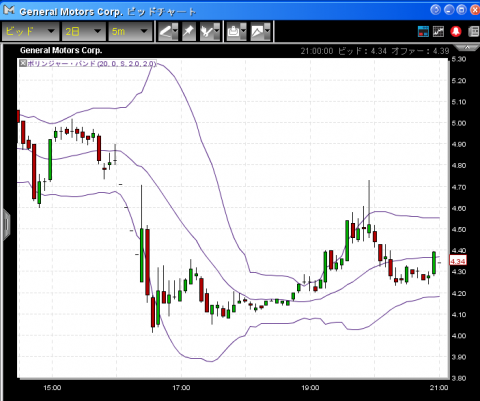This screenshot has width=480, height=401.
Task: Select the trendline drawing tool
Action: [165, 32]
